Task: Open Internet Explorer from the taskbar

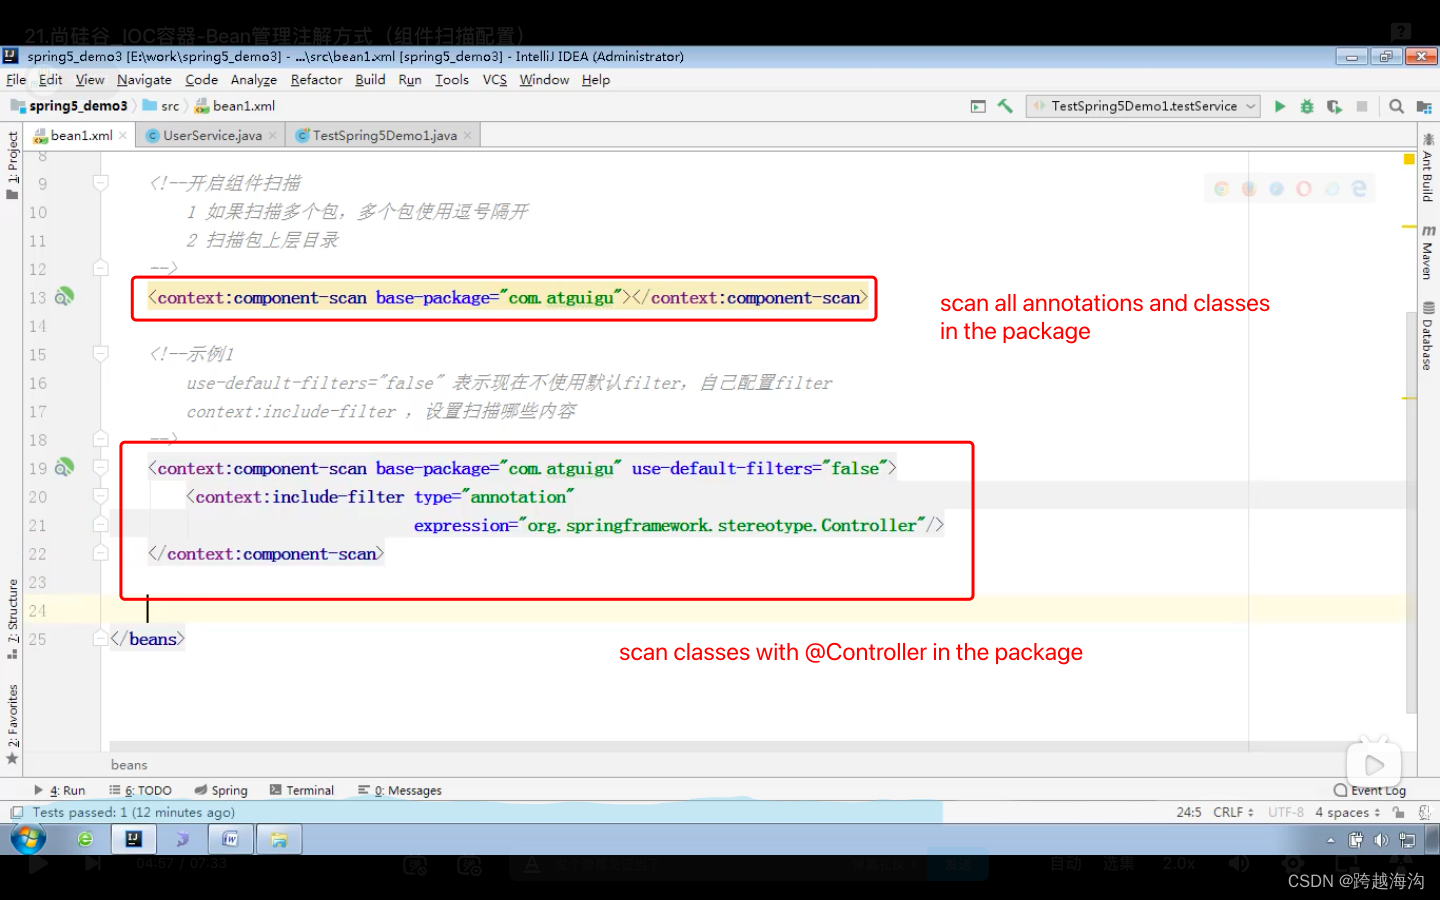Action: (x=85, y=839)
